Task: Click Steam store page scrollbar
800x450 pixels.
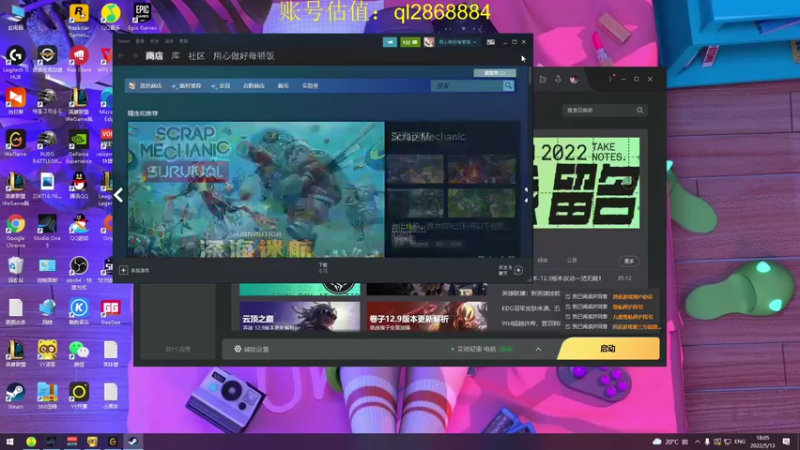Action: [530, 76]
